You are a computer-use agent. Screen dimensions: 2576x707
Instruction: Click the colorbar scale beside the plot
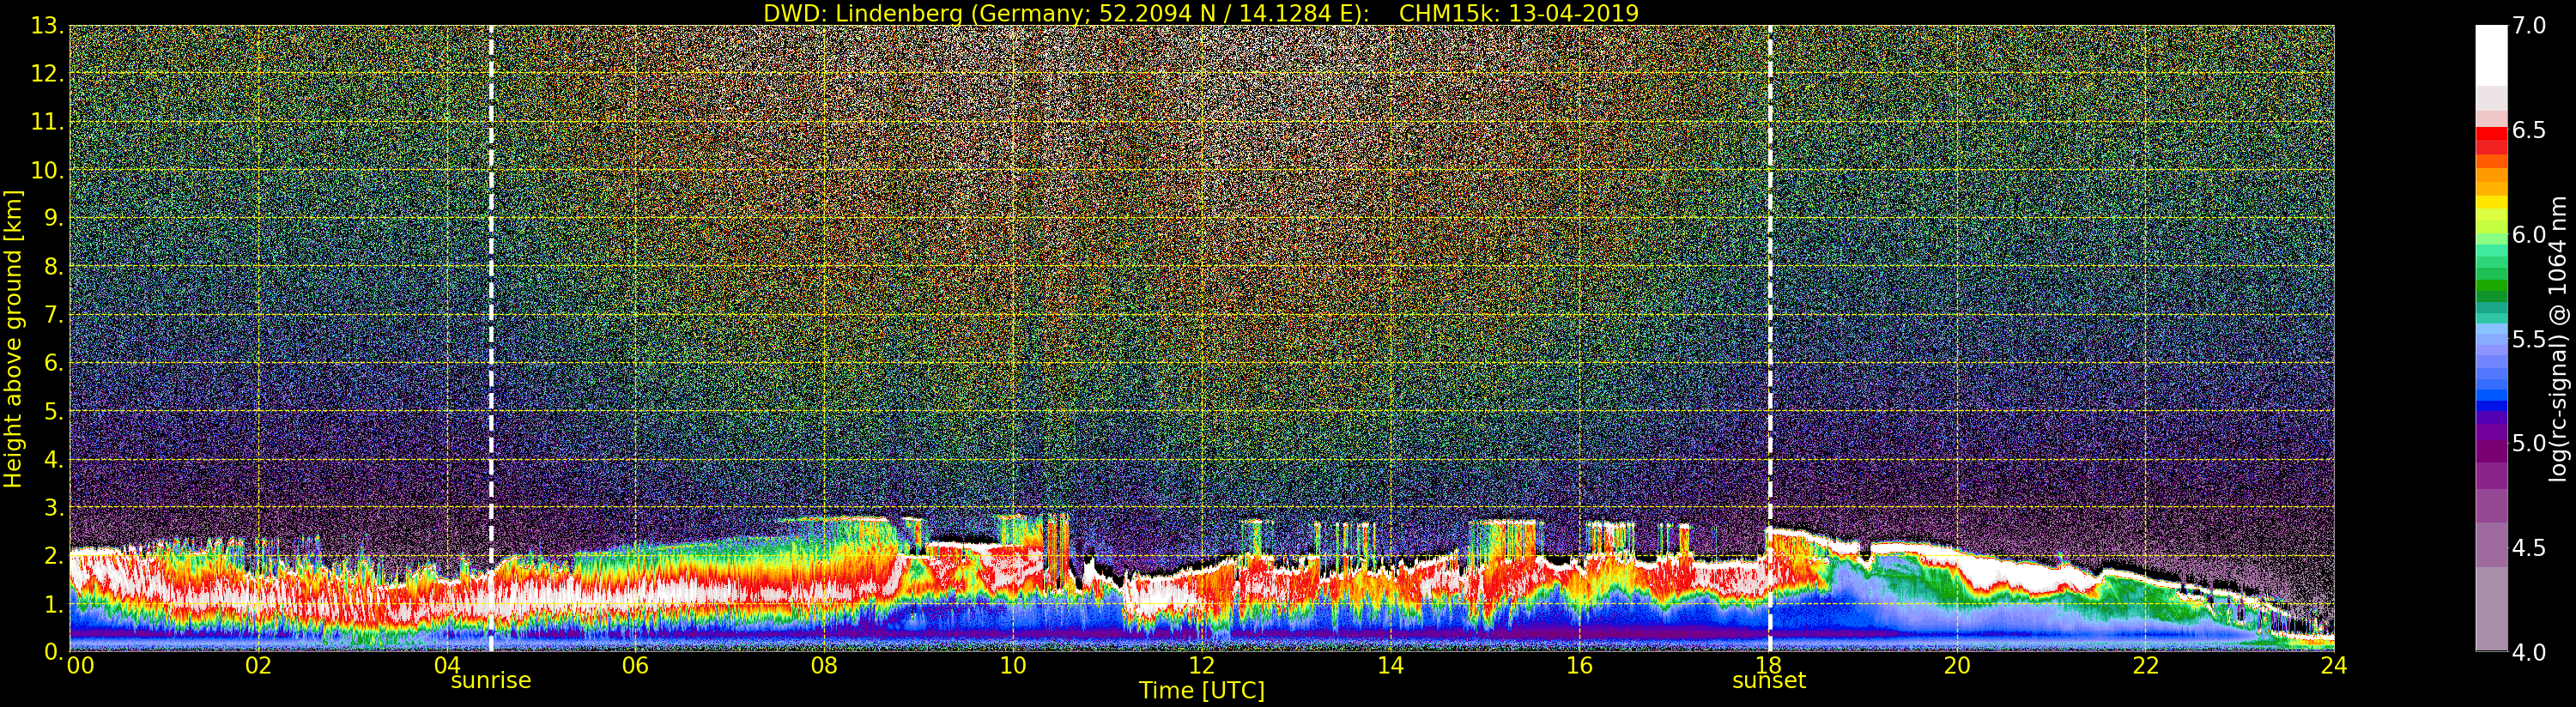[2491, 338]
